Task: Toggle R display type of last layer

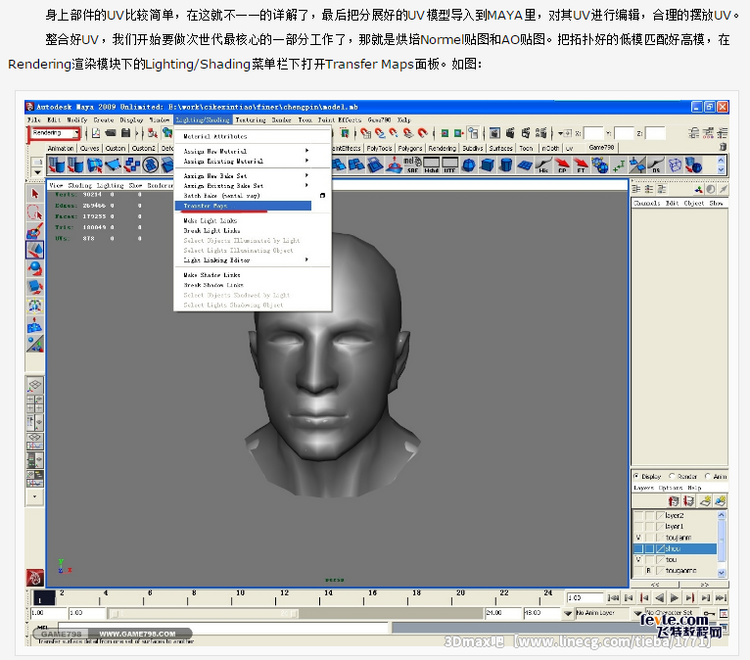Action: point(649,571)
